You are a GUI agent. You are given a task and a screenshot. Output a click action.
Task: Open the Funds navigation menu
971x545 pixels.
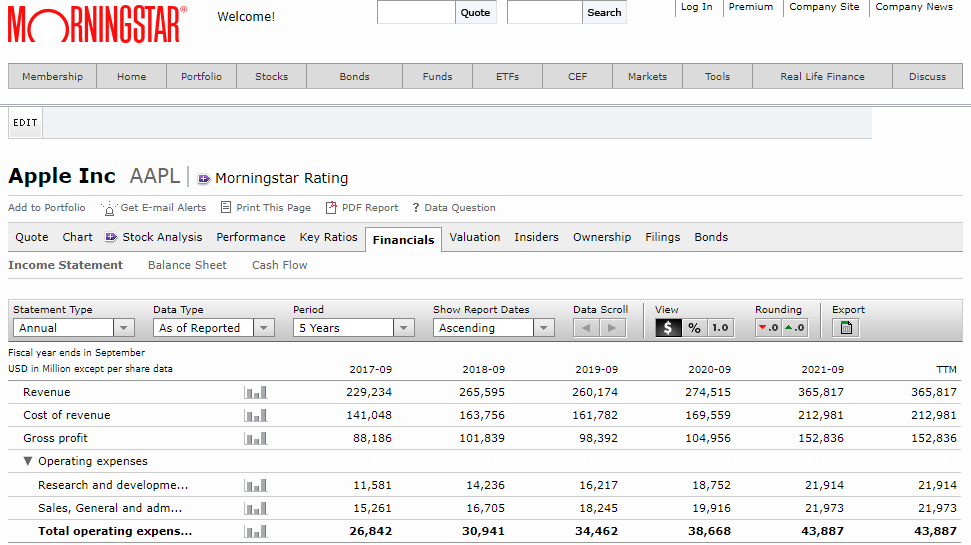pos(437,76)
